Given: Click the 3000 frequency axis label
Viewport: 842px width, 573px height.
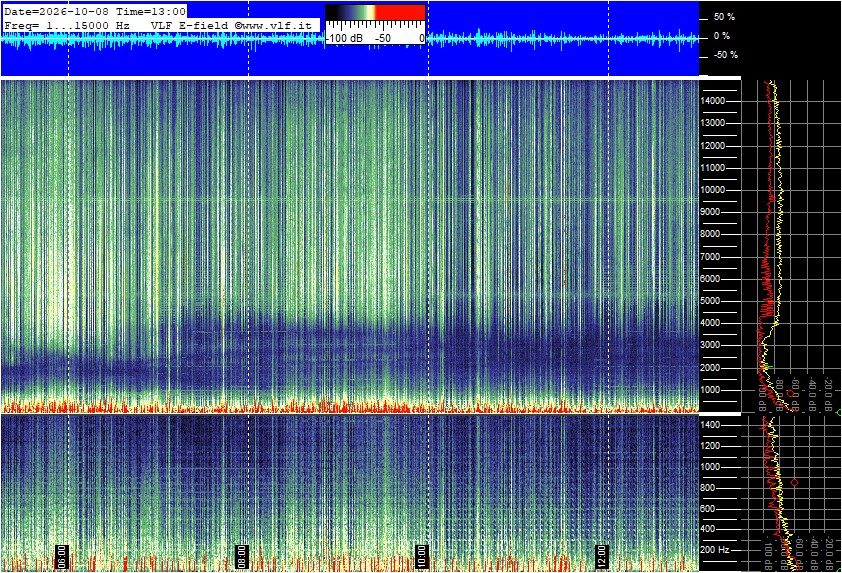Looking at the screenshot, I should click(710, 345).
